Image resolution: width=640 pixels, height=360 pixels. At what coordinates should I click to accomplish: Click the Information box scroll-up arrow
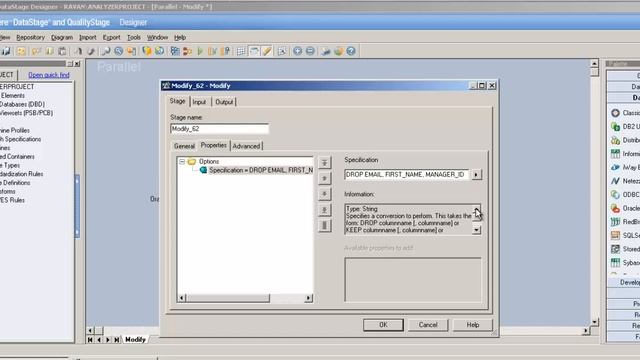point(476,209)
